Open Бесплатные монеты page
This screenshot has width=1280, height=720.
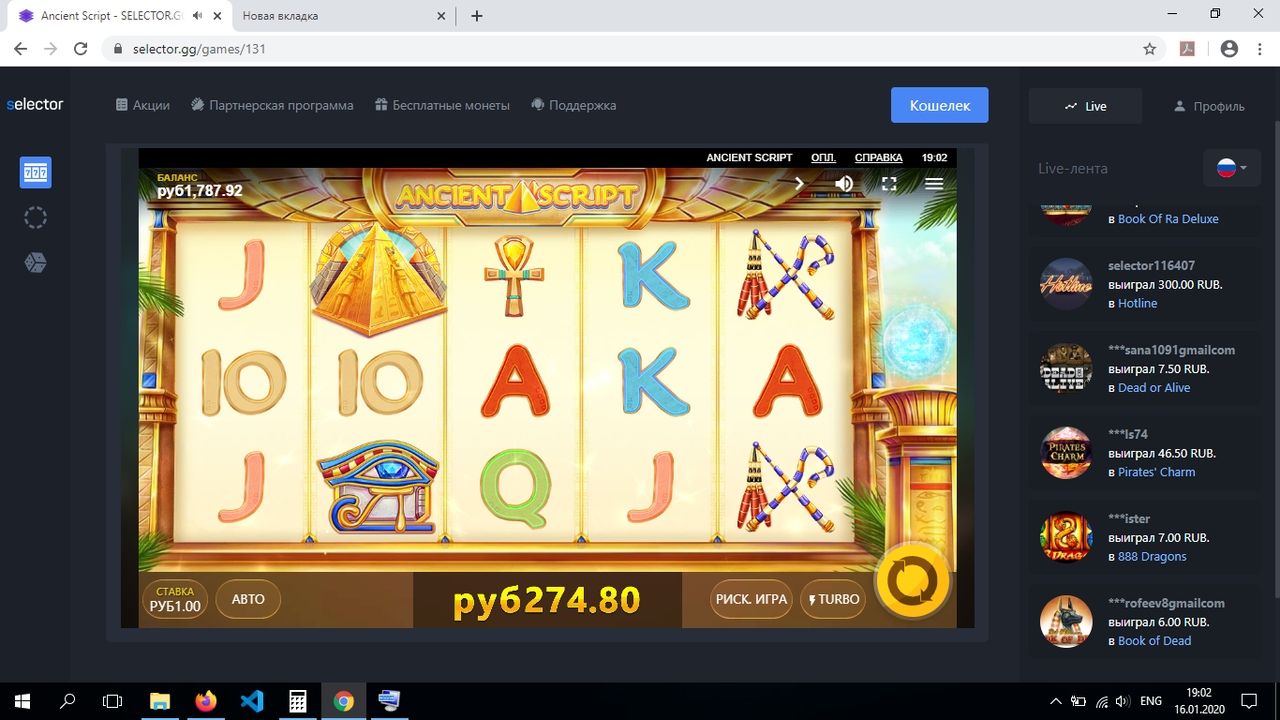(x=442, y=105)
